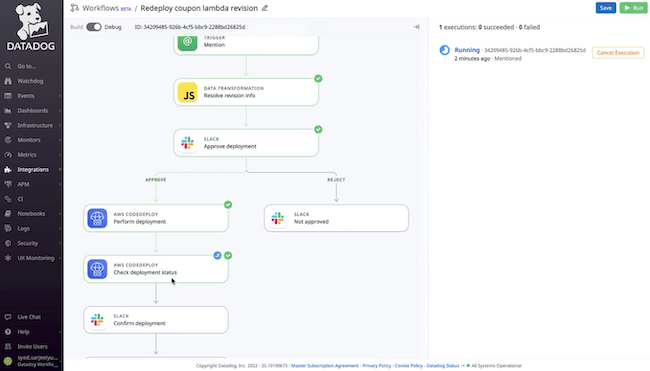The image size is (650, 371).
Task: Click the Infrastructure sidebar icon
Action: (8, 125)
